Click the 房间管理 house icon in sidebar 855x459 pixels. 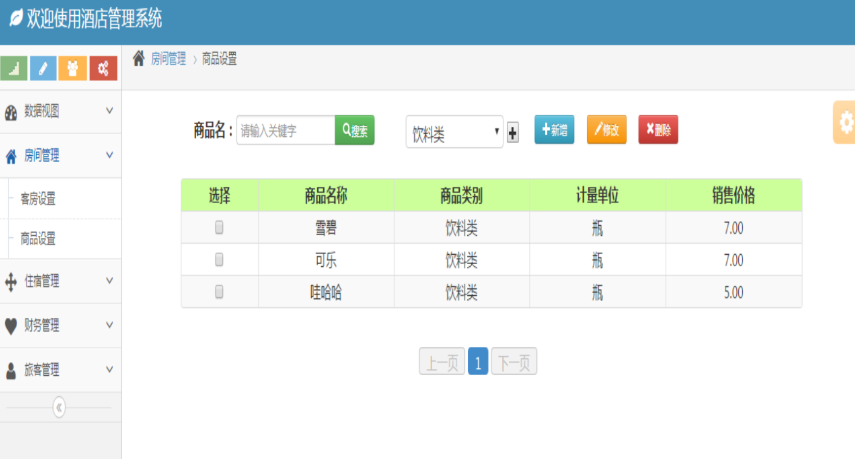point(11,156)
